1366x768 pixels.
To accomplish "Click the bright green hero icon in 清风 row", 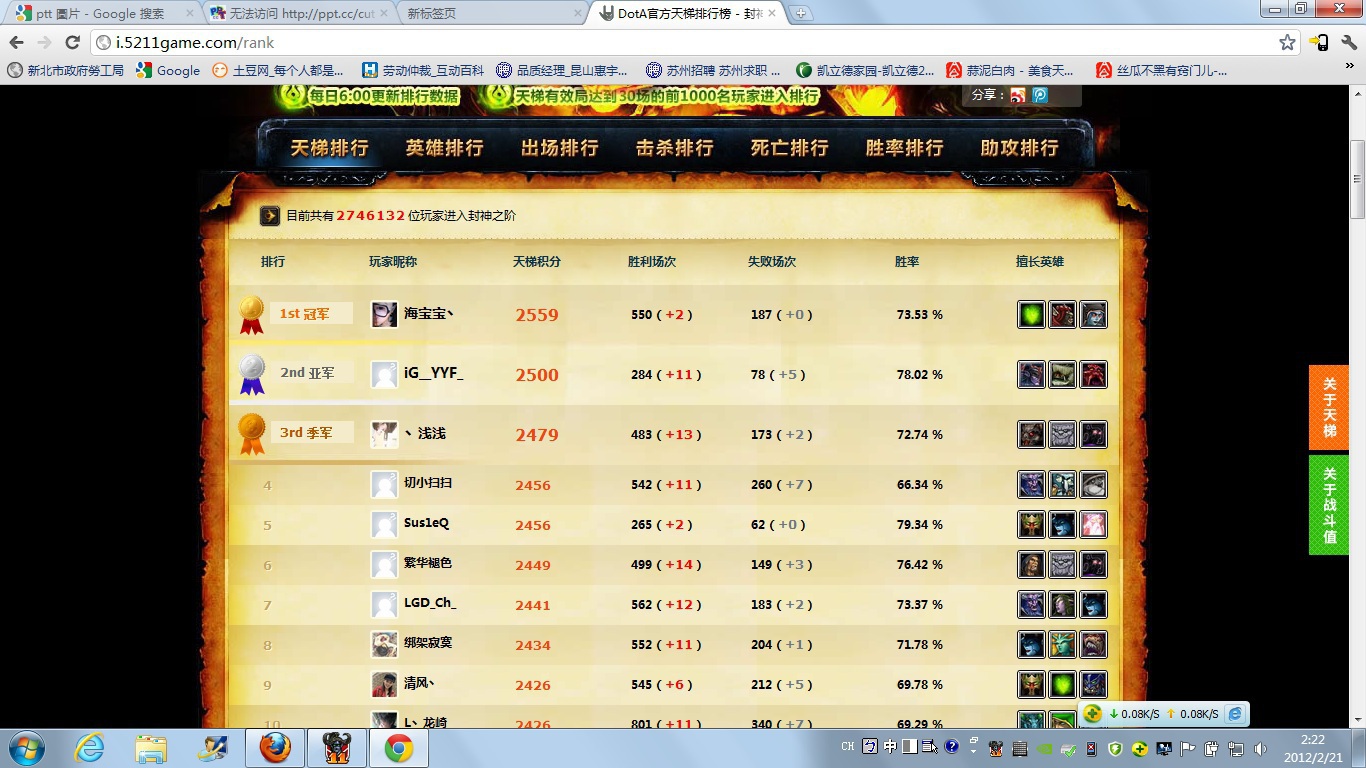I will pos(1063,684).
